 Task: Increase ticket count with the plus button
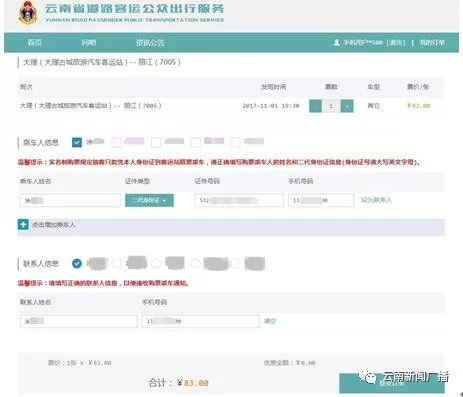(347, 106)
